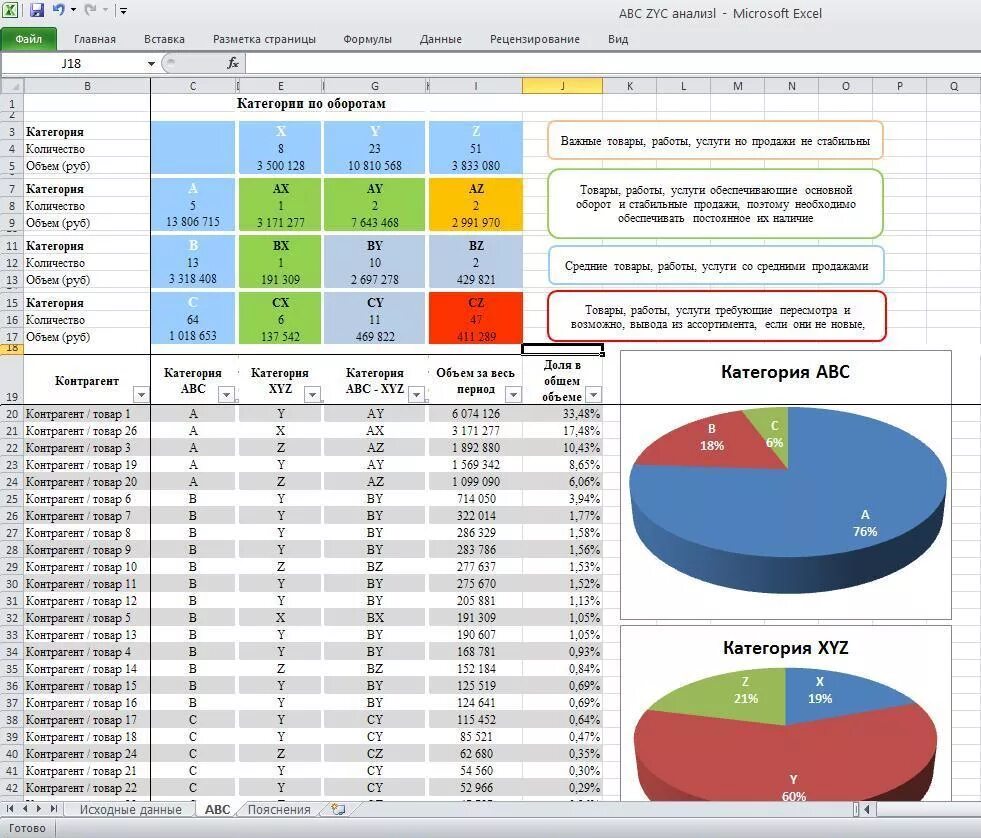Open the Контрагент column filter dropdown
981x838 pixels.
[141, 395]
